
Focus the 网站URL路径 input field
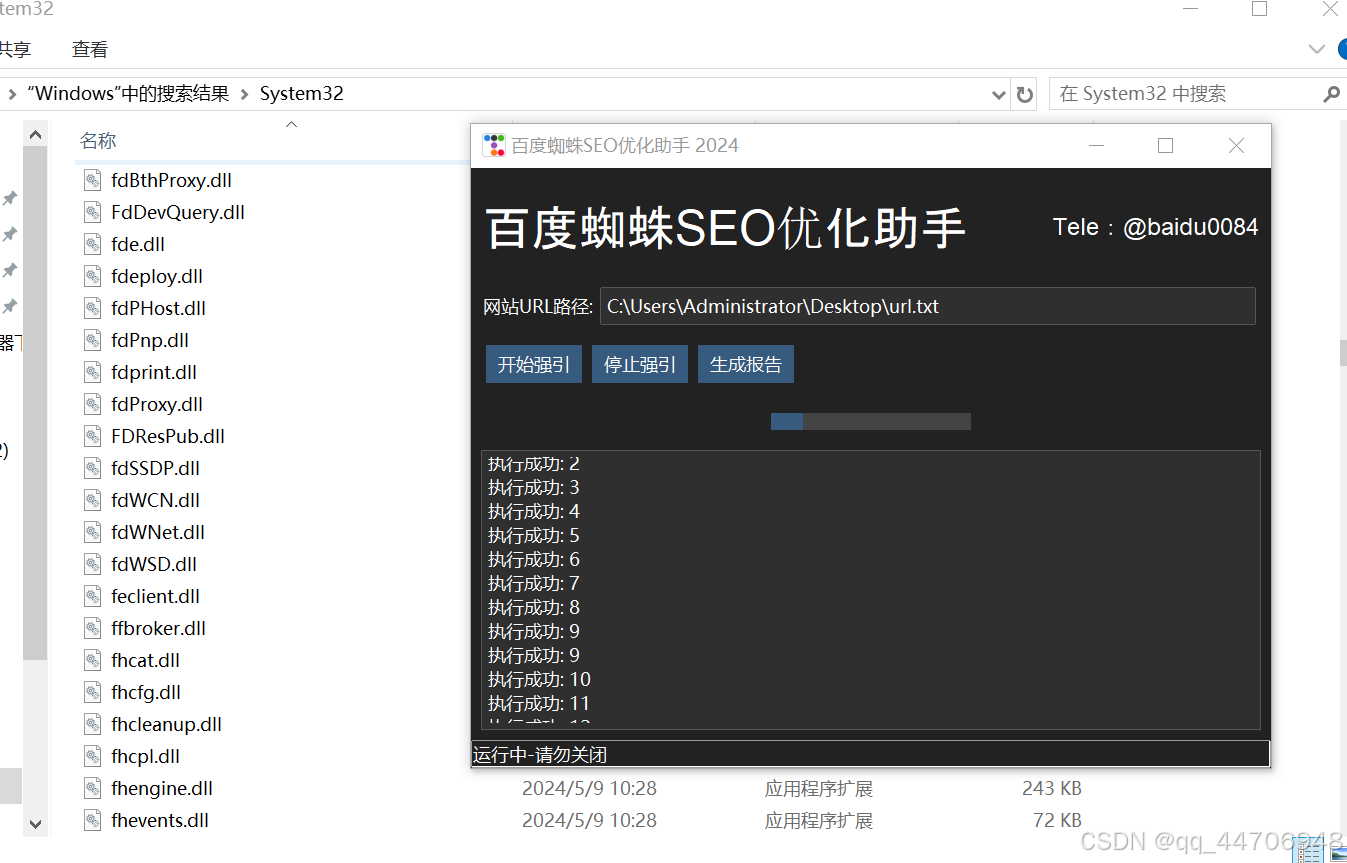(927, 306)
